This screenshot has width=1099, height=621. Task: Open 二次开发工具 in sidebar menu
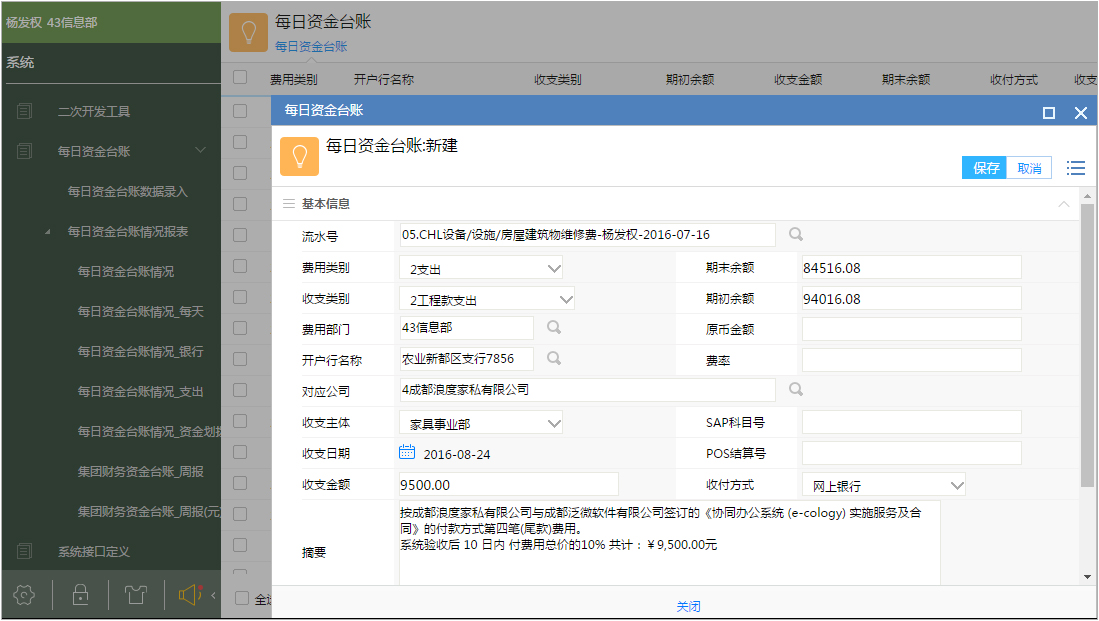pos(94,111)
